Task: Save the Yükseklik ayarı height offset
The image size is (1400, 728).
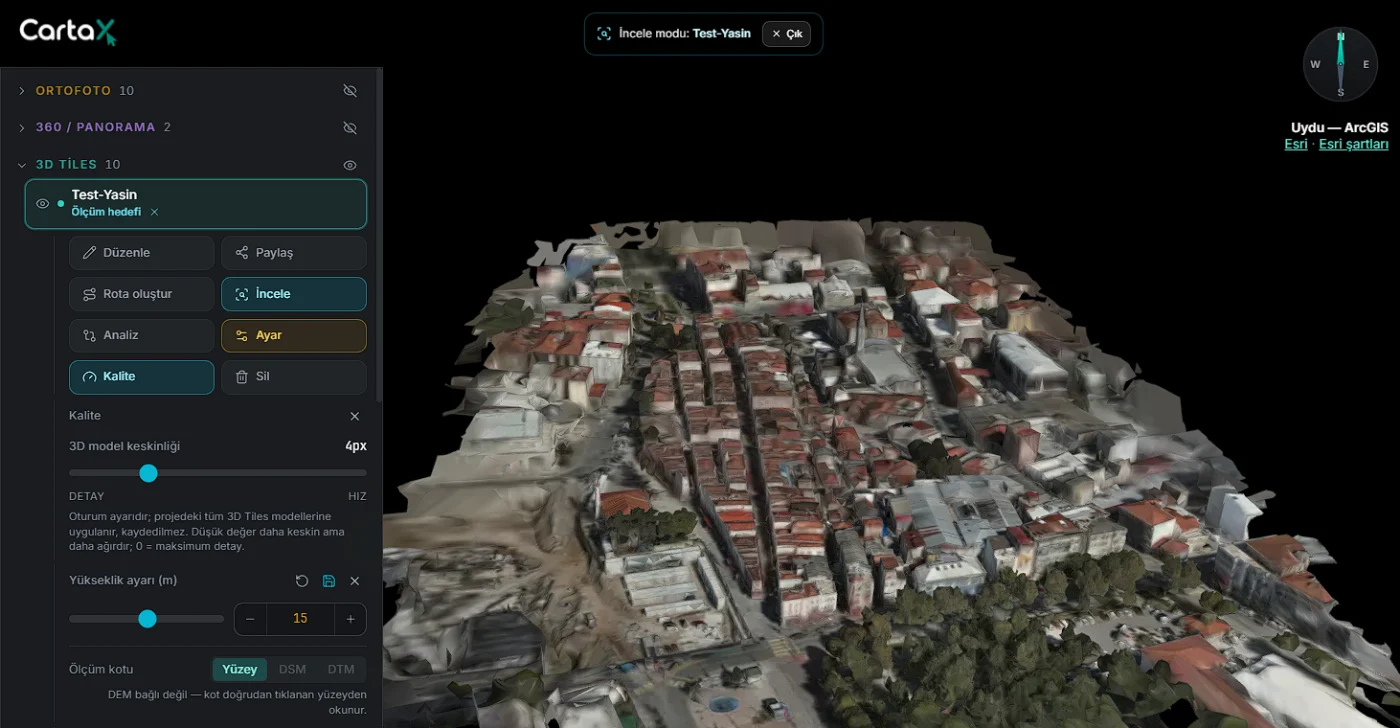Action: pos(328,581)
